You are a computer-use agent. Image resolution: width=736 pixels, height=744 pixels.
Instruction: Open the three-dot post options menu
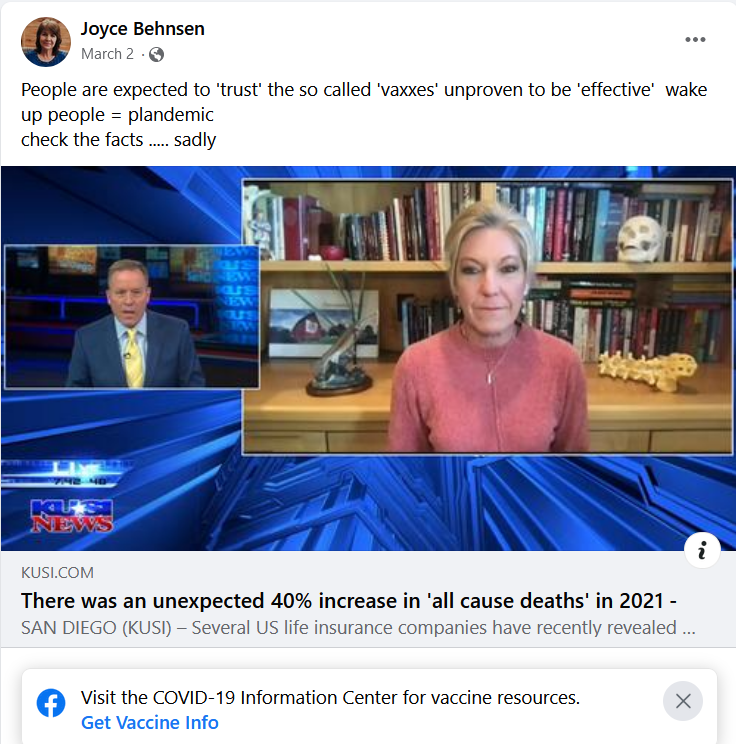tap(695, 40)
